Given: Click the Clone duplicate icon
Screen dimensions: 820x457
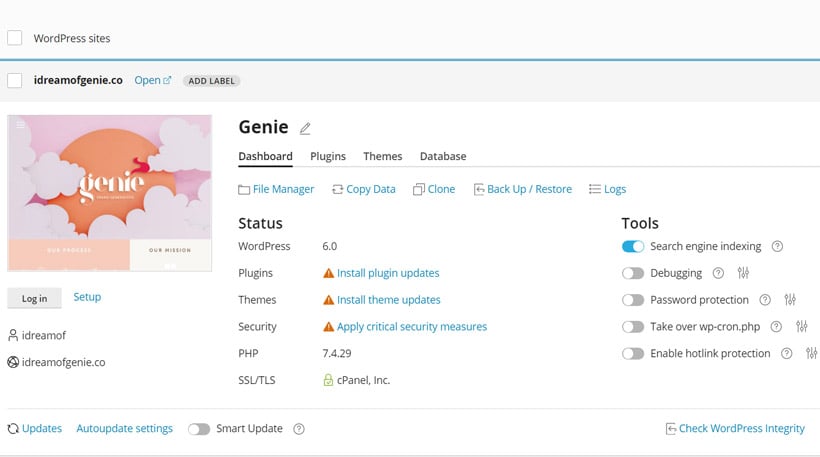Looking at the screenshot, I should tap(418, 189).
